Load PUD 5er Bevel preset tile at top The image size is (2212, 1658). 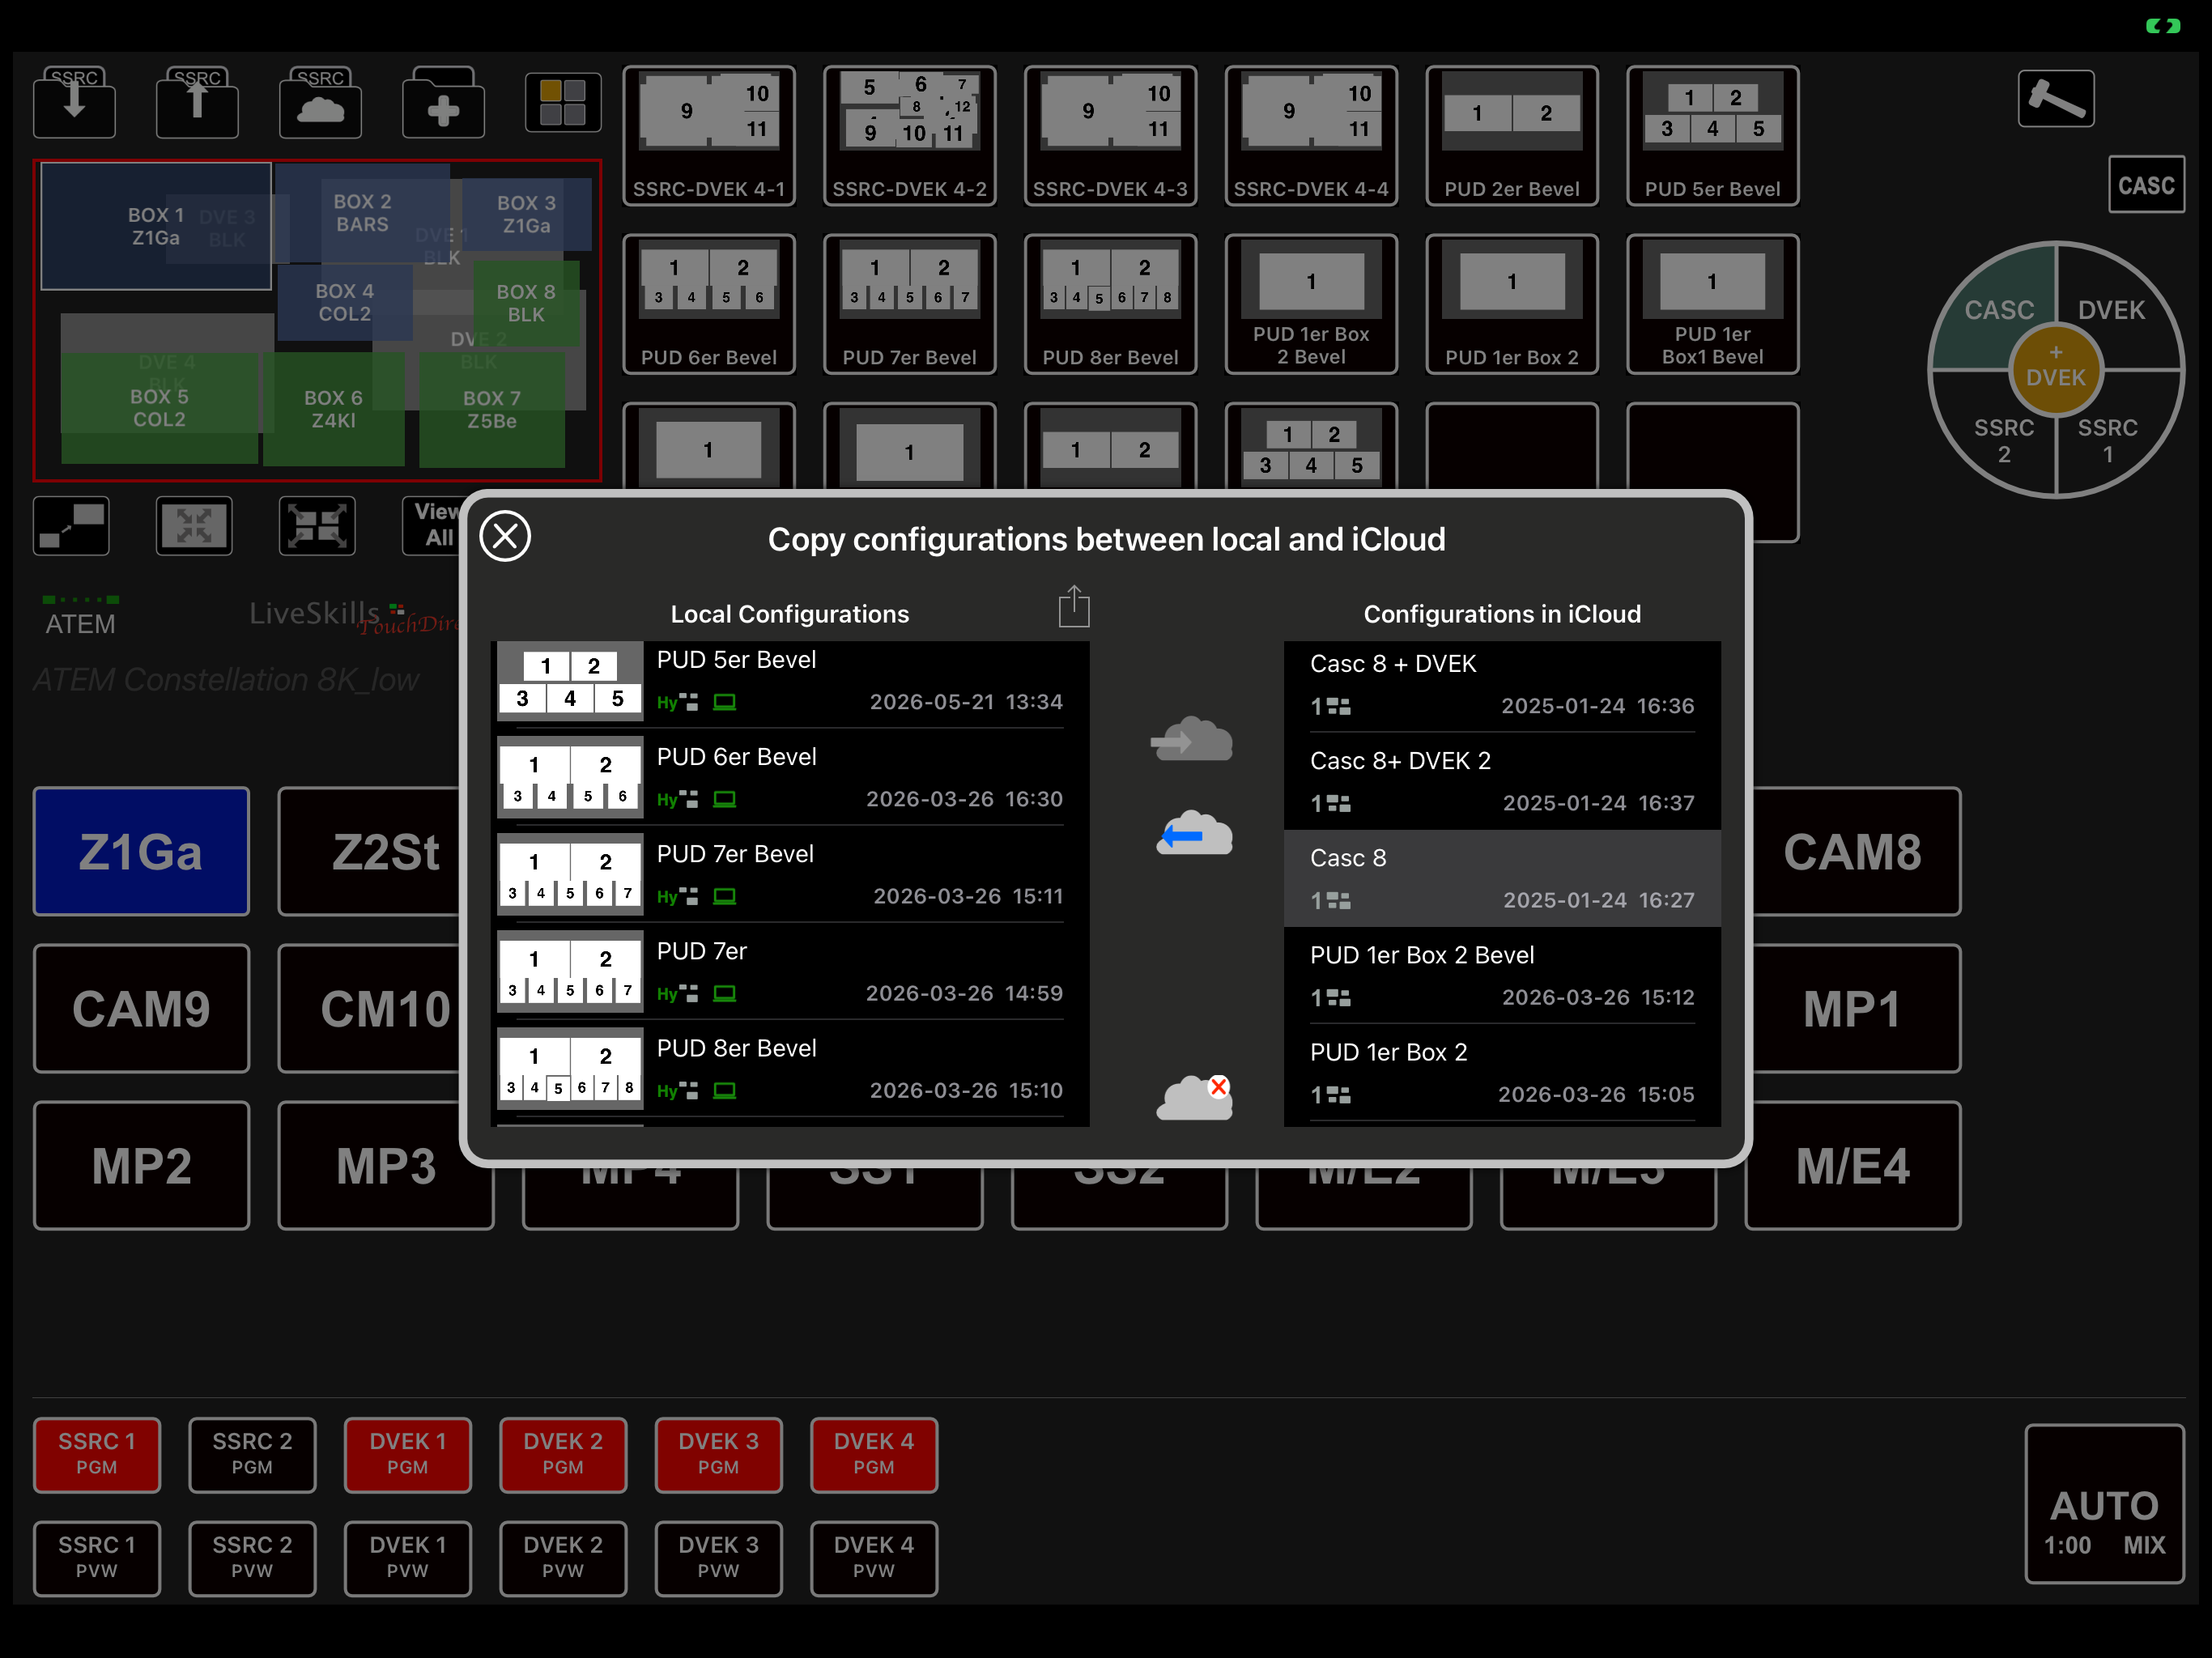[x=1713, y=136]
